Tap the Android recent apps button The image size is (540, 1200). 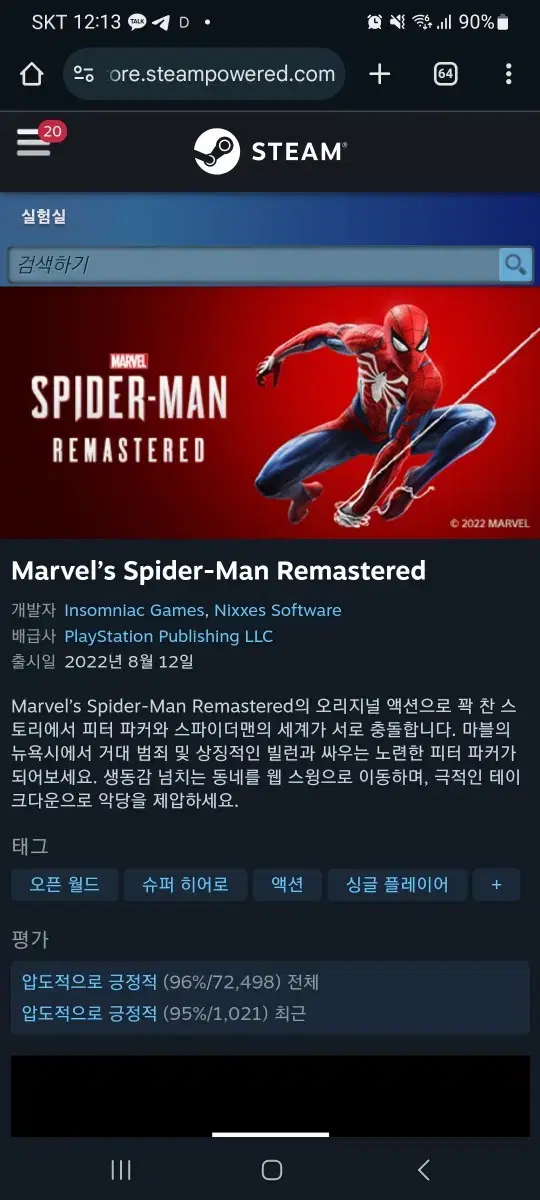pyautogui.click(x=121, y=1169)
